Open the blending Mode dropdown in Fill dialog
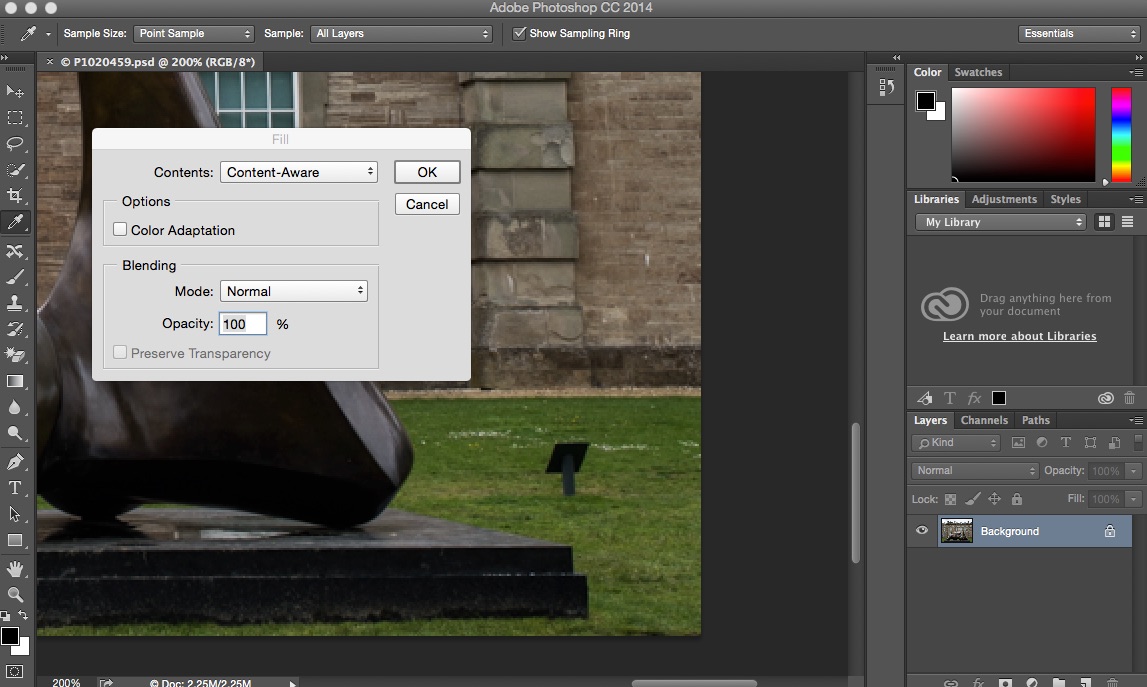Image resolution: width=1147 pixels, height=687 pixels. tap(294, 291)
